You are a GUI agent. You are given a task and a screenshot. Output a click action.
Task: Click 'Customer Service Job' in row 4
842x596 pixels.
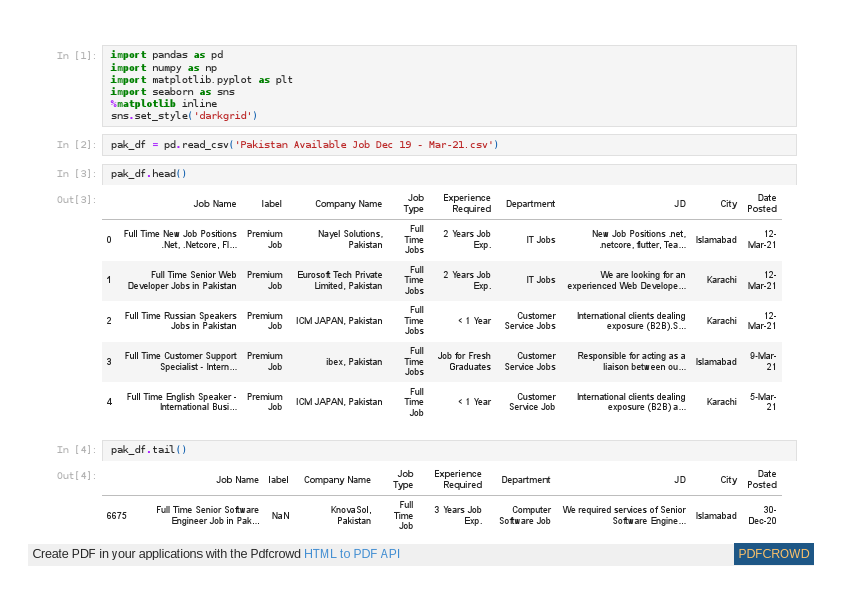pyautogui.click(x=532, y=402)
